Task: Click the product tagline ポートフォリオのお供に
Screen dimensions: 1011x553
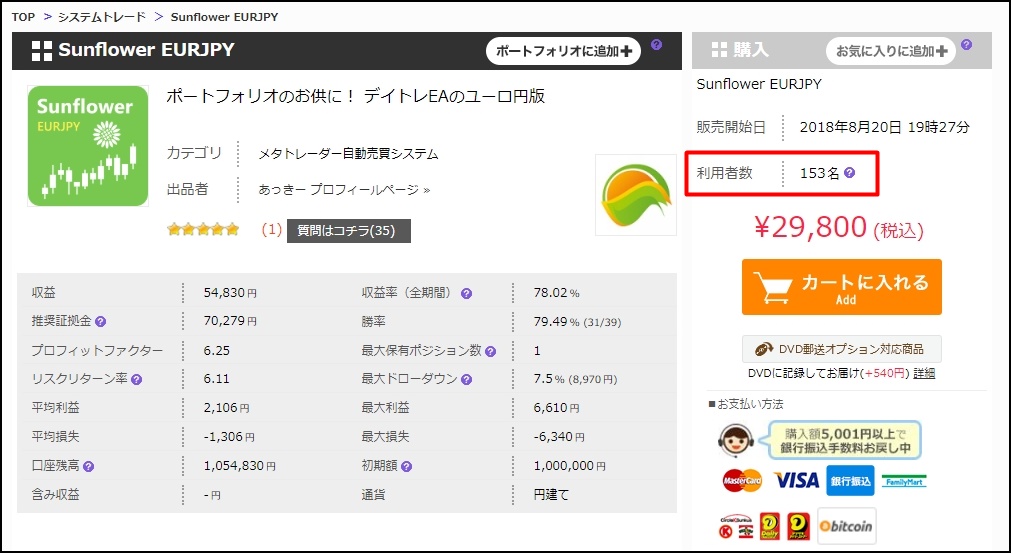Action: (356, 97)
